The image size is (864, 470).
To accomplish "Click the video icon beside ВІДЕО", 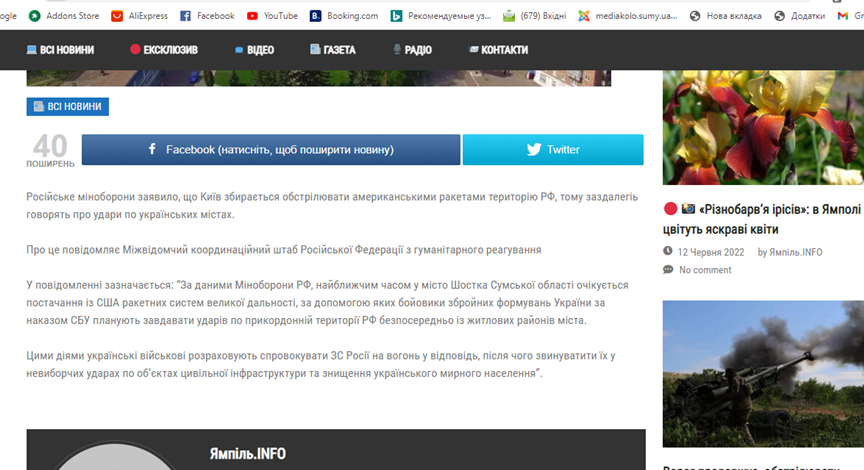I will (x=239, y=50).
